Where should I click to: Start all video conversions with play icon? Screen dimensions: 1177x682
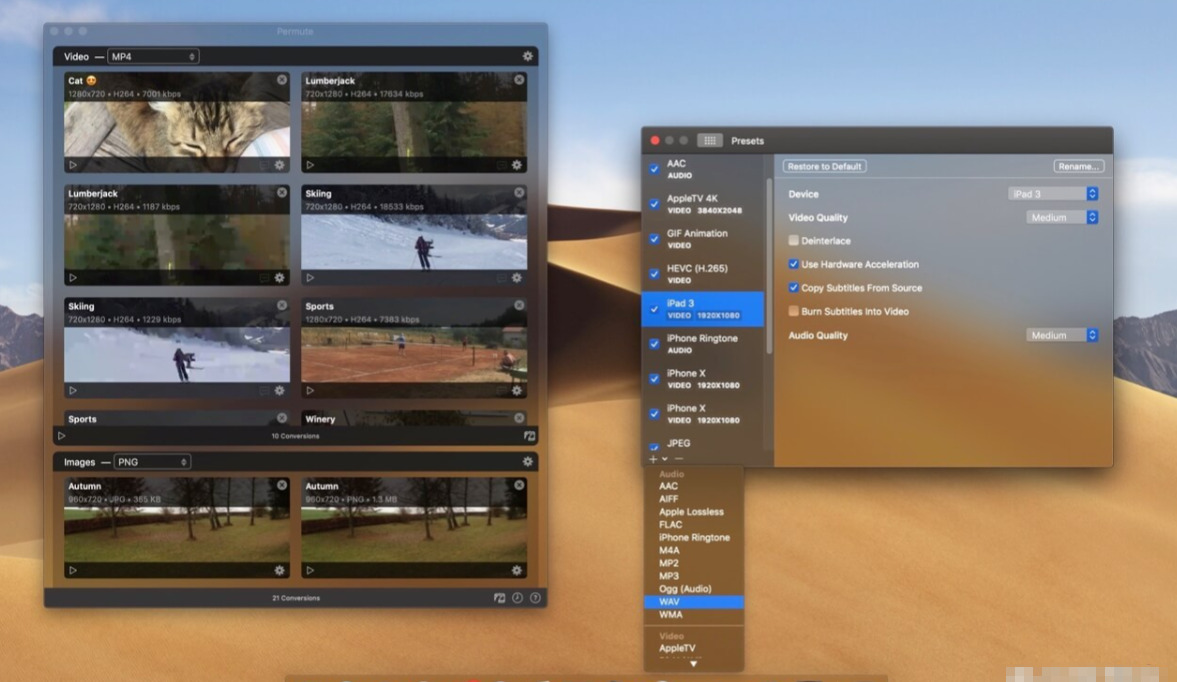(62, 436)
